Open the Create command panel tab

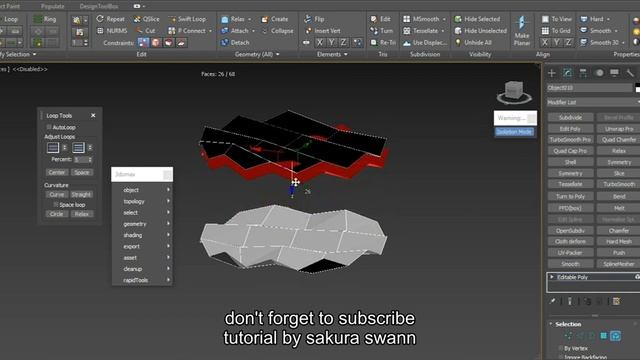(x=552, y=73)
